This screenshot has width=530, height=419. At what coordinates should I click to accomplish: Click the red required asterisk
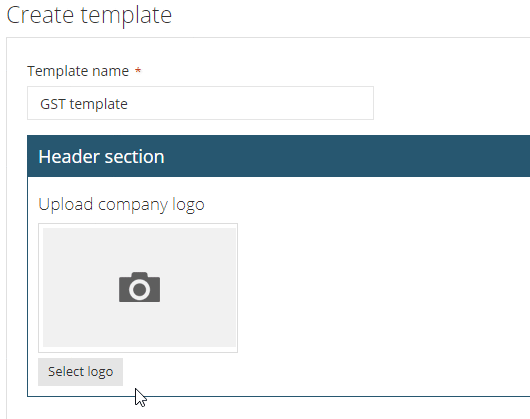click(138, 71)
